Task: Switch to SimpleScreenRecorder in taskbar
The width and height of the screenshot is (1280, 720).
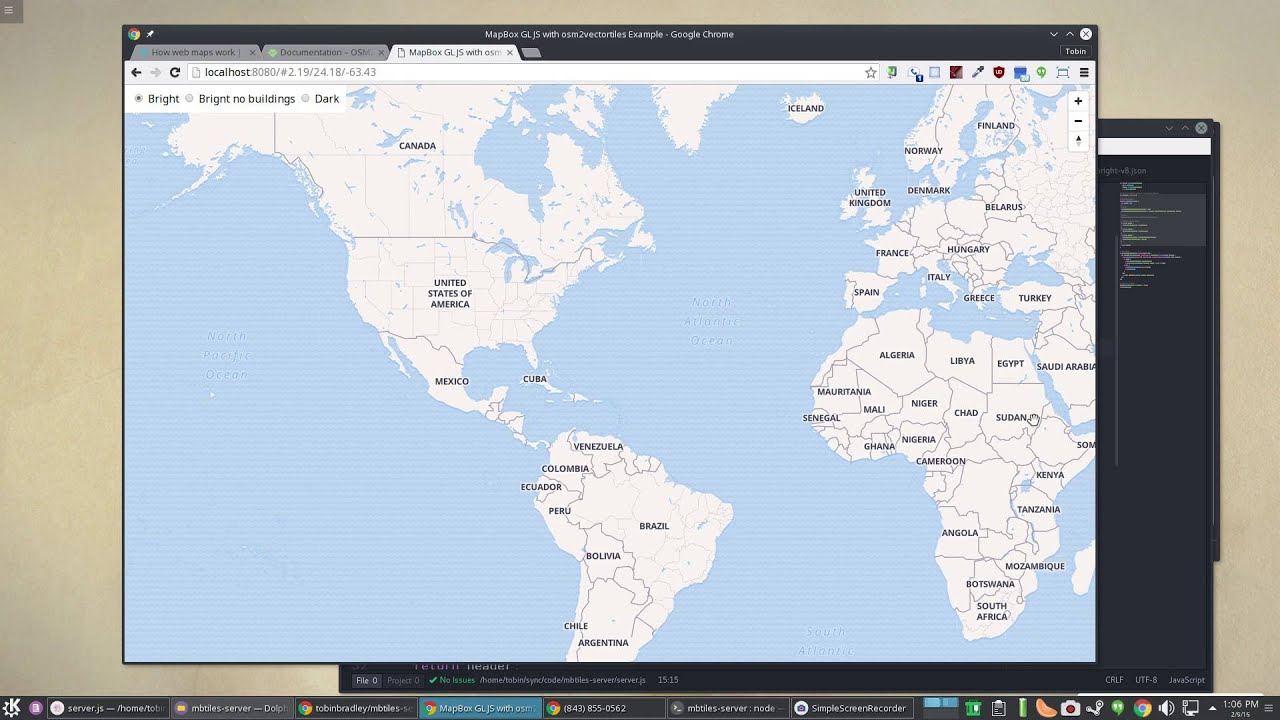Action: pos(851,708)
